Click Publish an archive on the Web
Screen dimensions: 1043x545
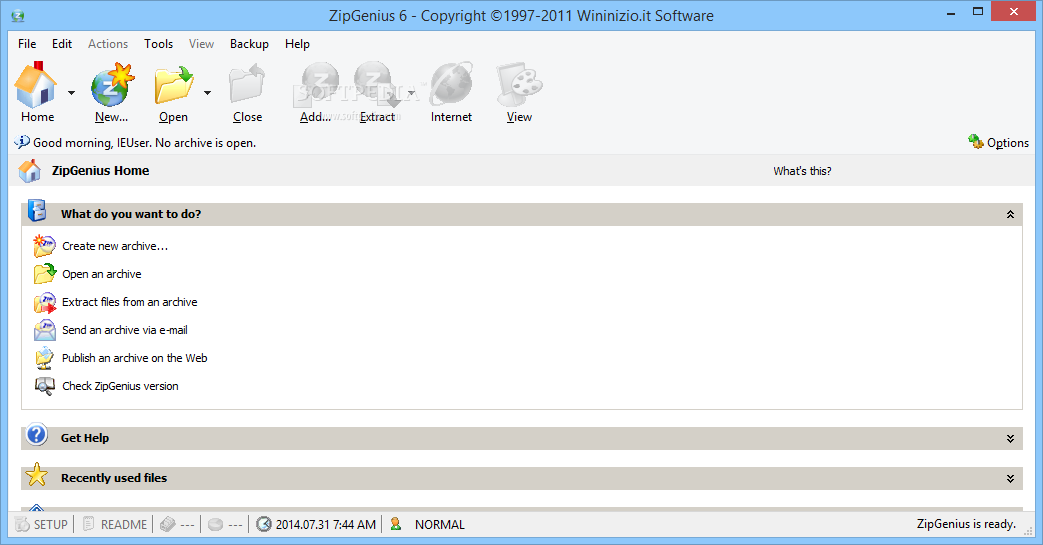point(135,358)
